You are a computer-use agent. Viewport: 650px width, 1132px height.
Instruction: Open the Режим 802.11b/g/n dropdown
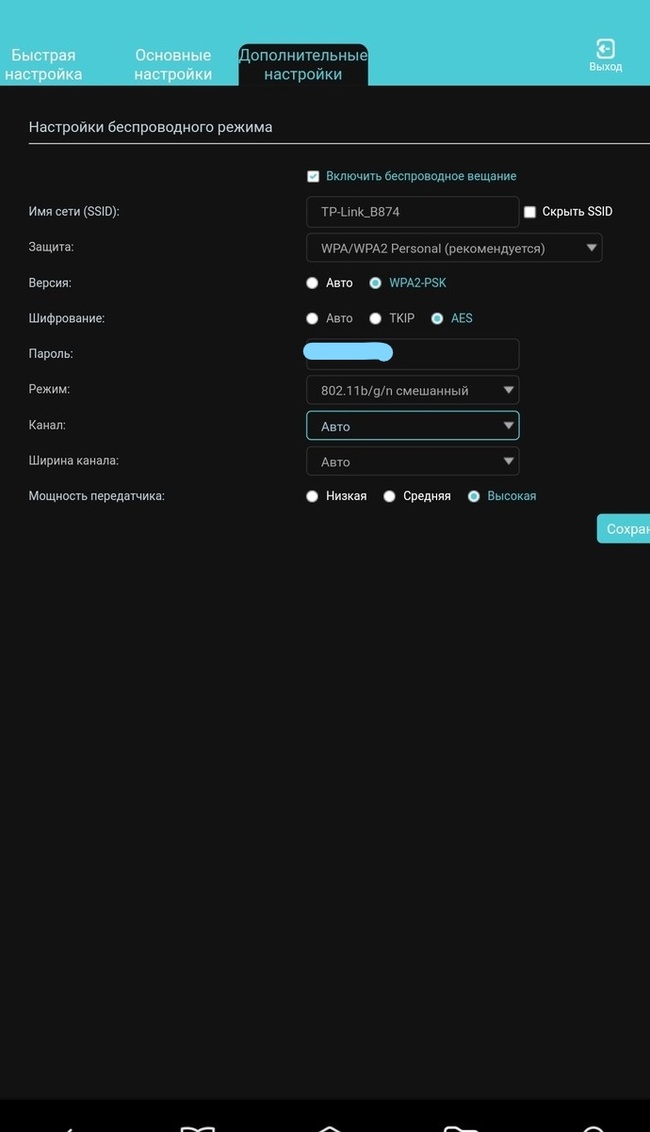pos(412,390)
